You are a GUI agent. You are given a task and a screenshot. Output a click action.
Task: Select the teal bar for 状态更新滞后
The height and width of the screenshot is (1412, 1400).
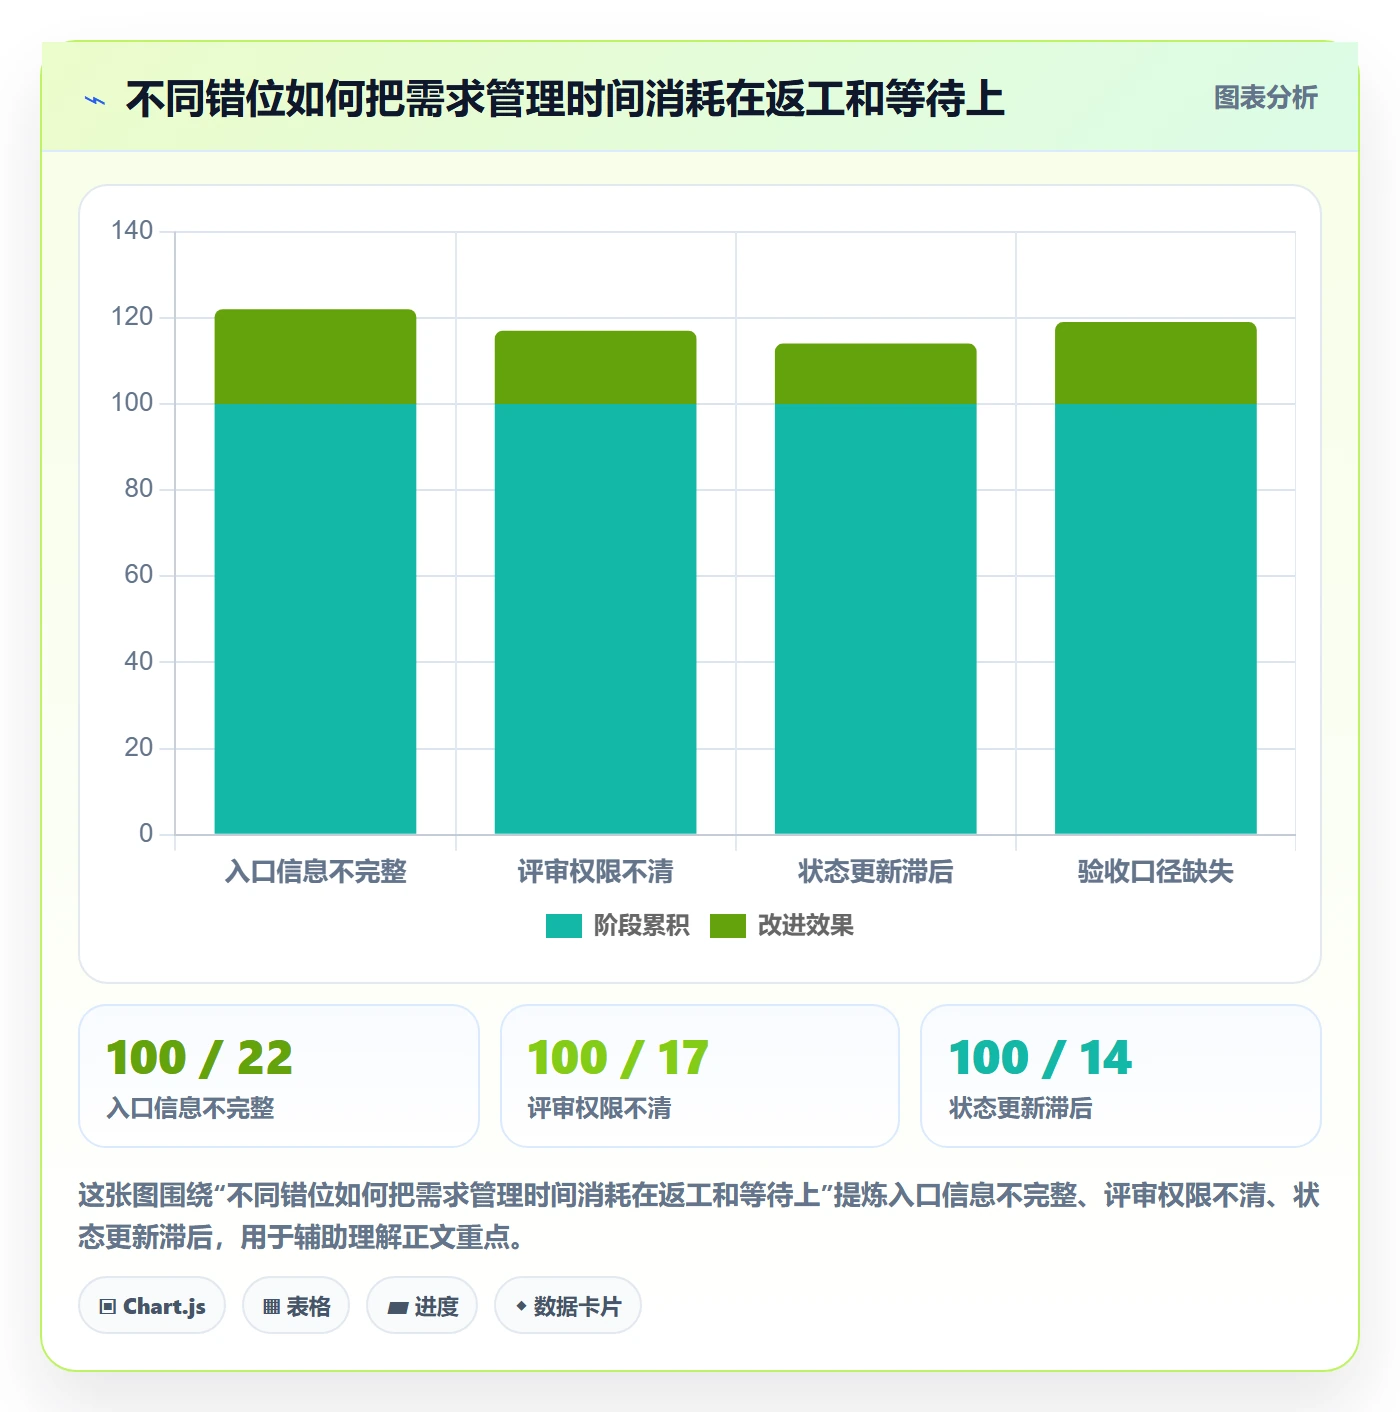(x=875, y=619)
